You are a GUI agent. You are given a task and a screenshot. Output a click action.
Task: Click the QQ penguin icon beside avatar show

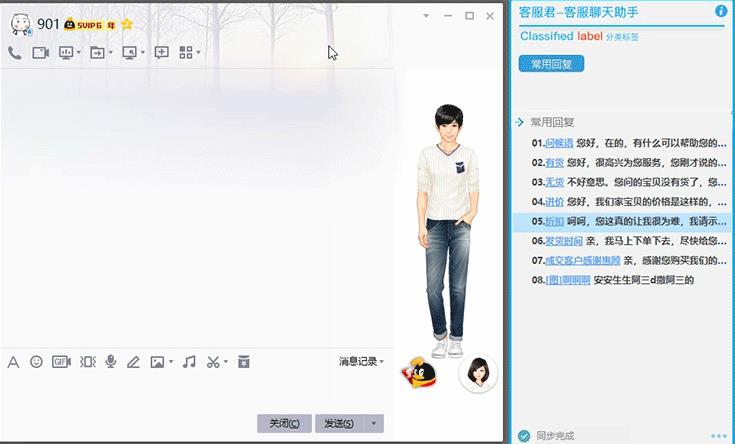point(419,373)
